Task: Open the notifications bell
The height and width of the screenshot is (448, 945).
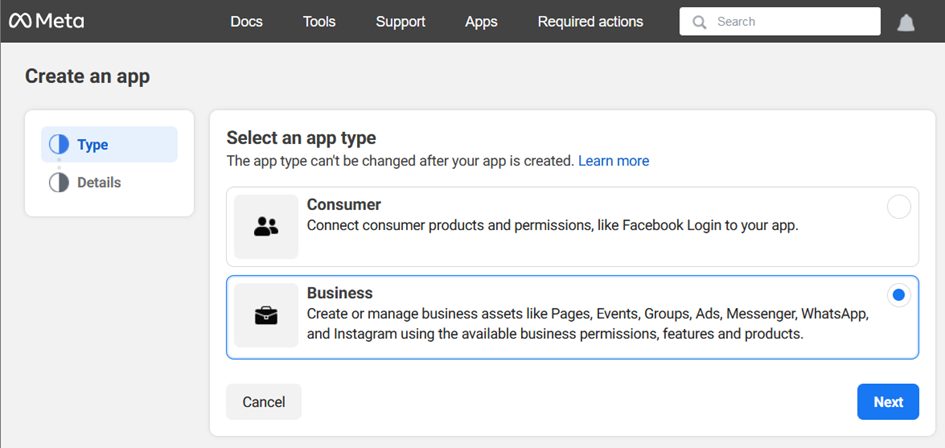Action: pyautogui.click(x=905, y=22)
